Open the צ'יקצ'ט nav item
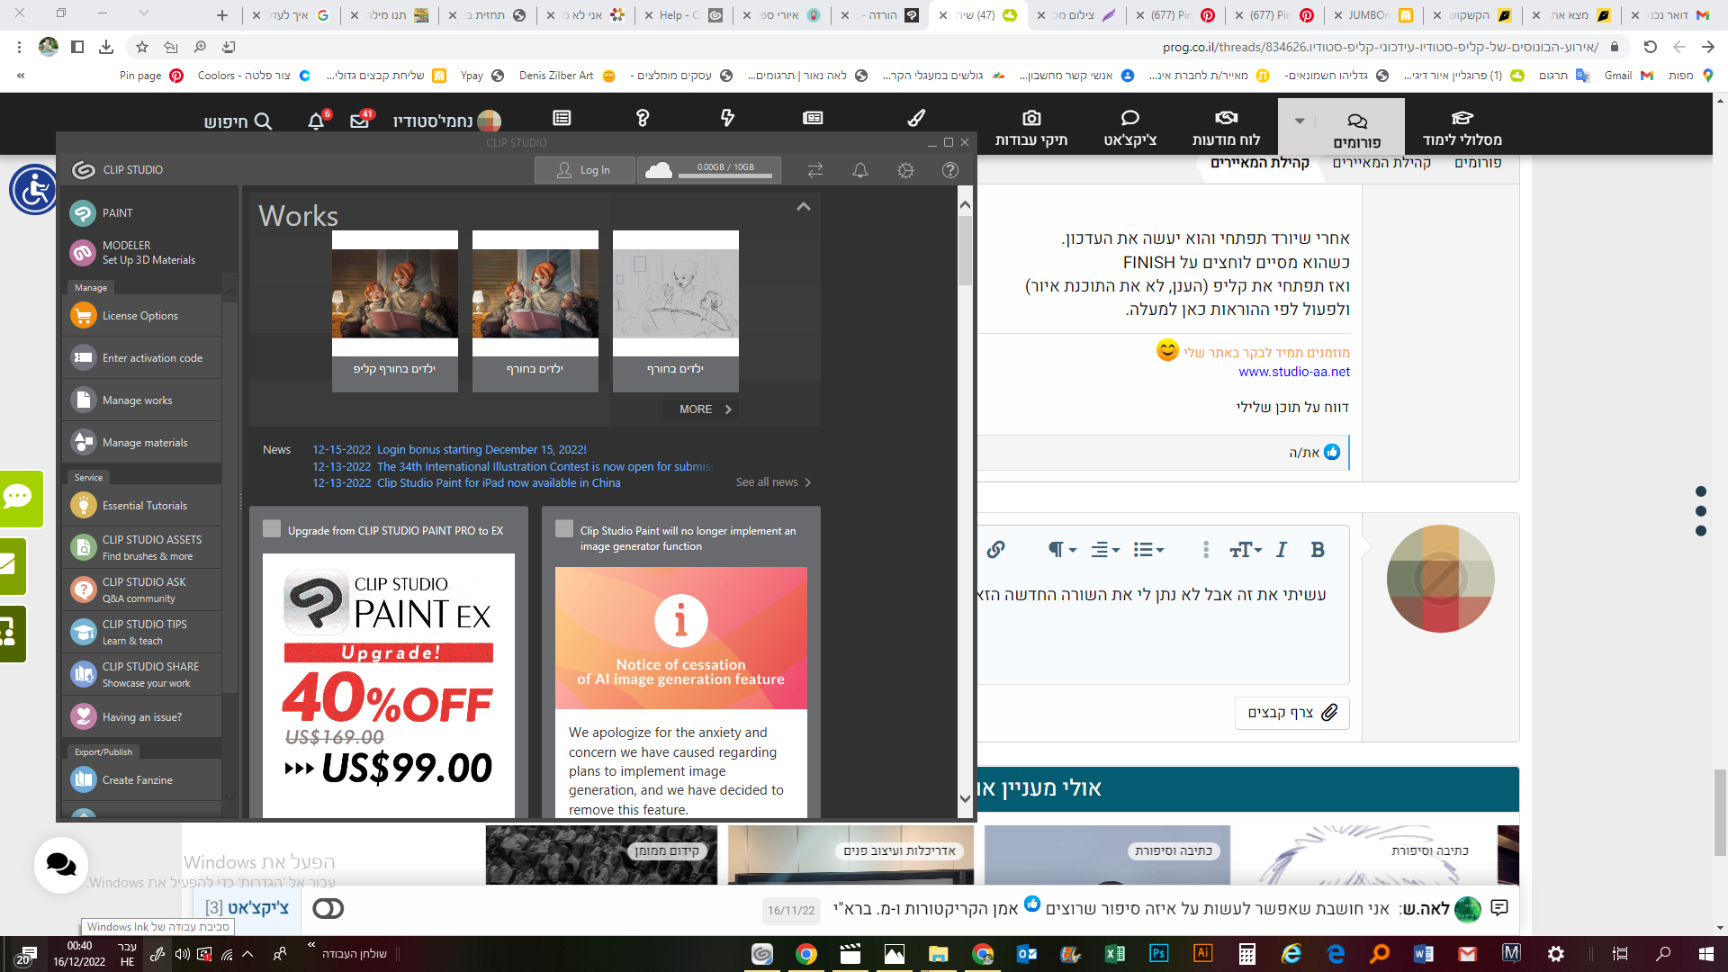The image size is (1728, 972). (x=1130, y=128)
